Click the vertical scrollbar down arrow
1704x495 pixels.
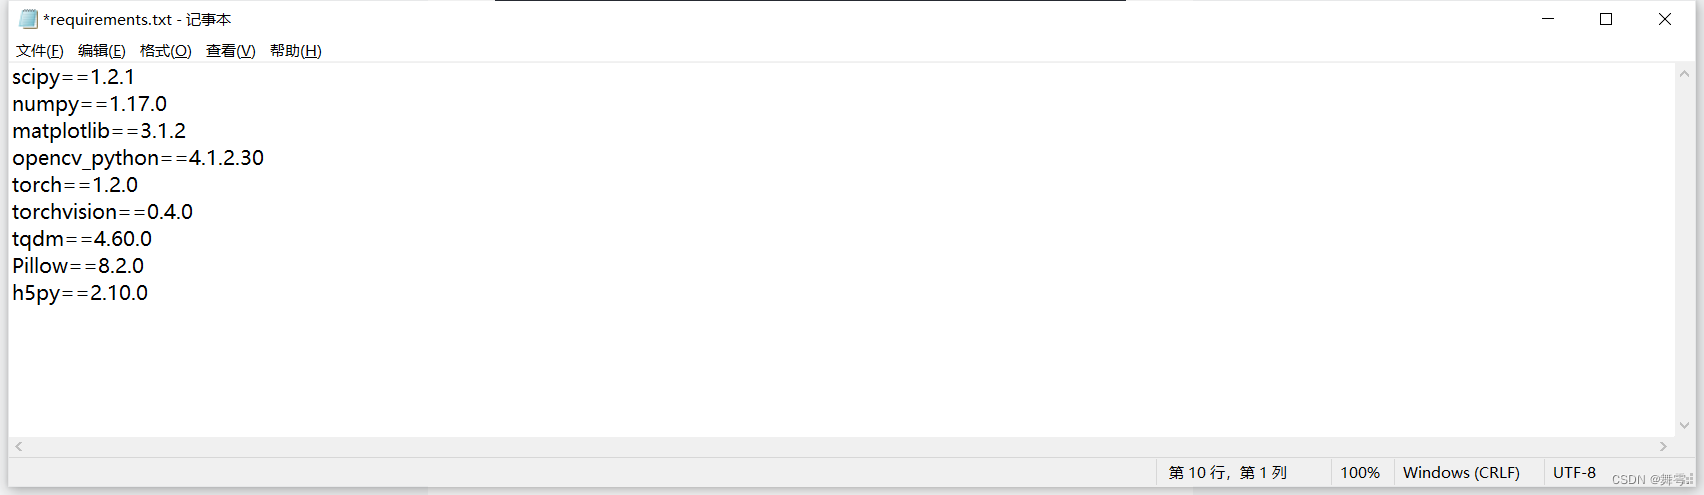1684,425
